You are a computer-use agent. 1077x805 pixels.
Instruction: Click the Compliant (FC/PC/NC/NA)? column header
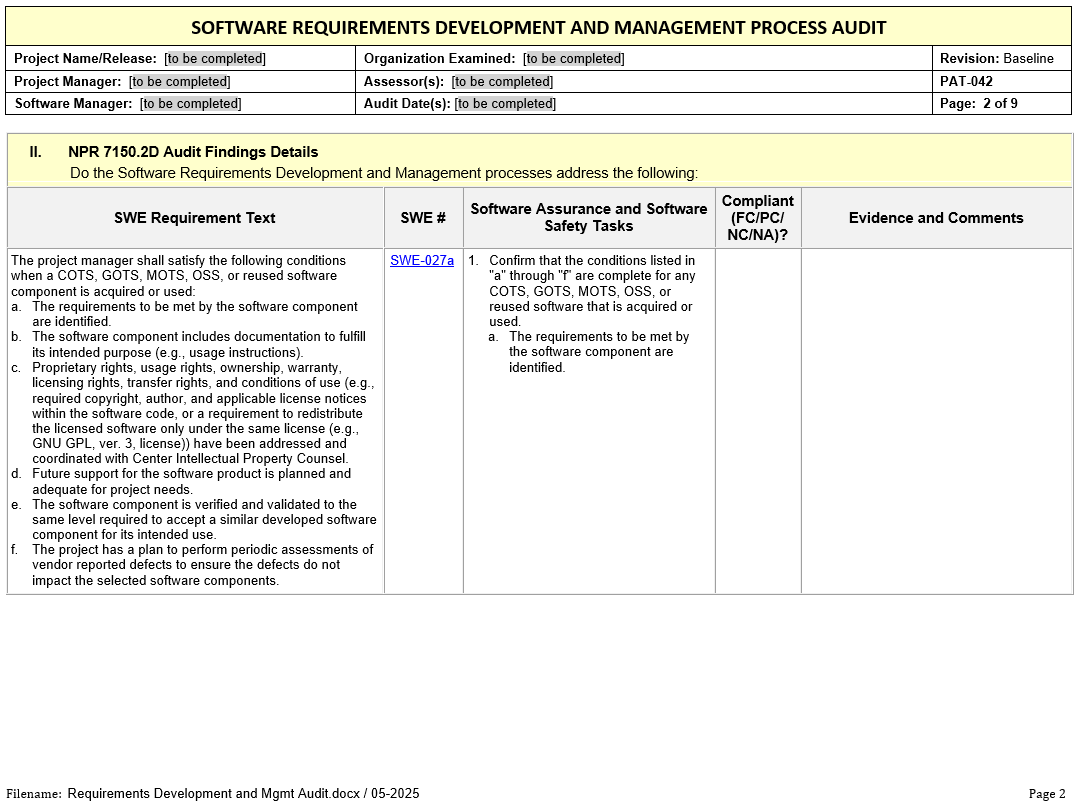point(758,218)
